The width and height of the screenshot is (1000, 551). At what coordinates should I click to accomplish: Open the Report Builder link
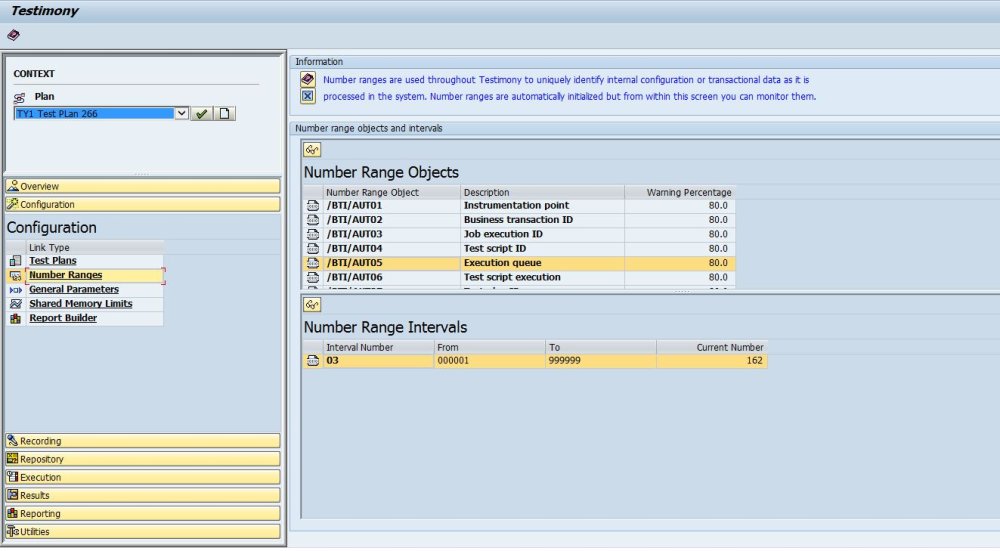pyautogui.click(x=63, y=318)
